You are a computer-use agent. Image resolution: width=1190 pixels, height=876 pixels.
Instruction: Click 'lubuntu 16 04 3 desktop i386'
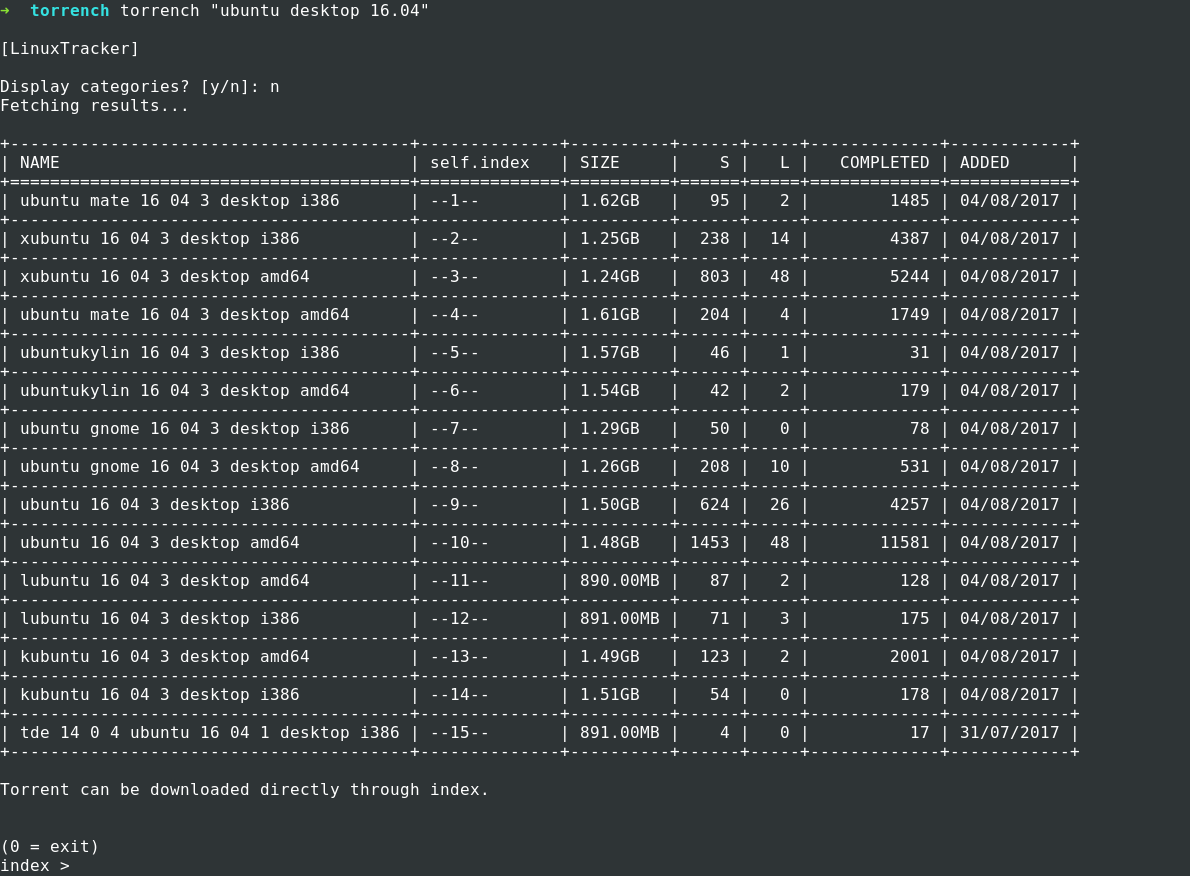pyautogui.click(x=159, y=619)
